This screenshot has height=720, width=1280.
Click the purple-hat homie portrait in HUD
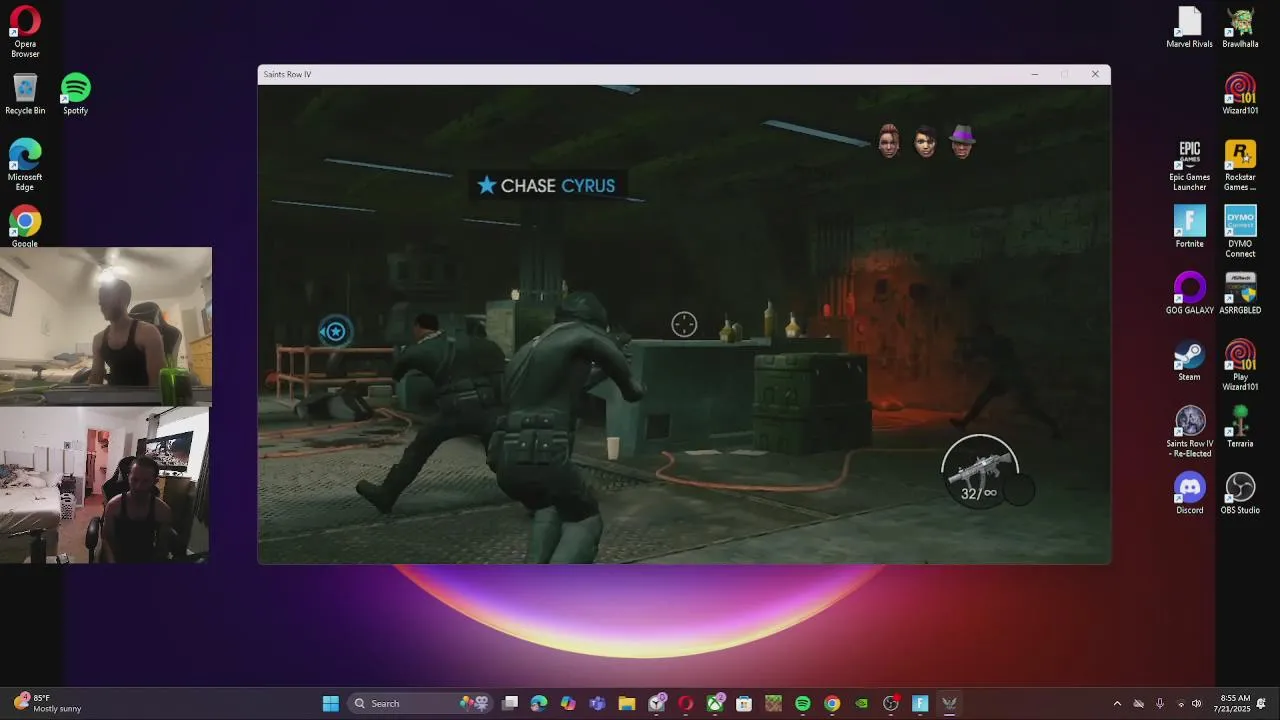click(962, 141)
